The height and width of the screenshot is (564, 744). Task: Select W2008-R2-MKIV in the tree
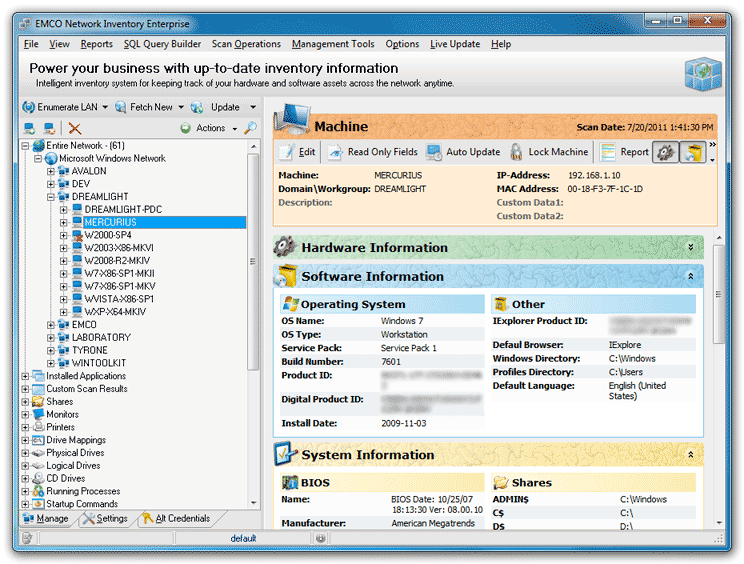[x=119, y=260]
